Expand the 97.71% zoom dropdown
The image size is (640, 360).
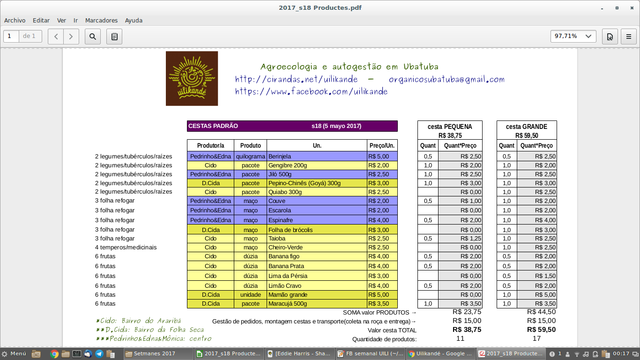click(573, 36)
